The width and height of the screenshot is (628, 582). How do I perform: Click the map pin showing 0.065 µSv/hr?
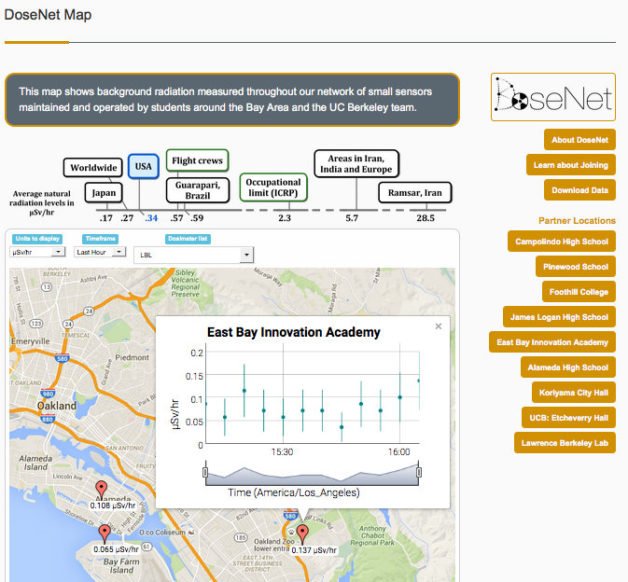105,533
